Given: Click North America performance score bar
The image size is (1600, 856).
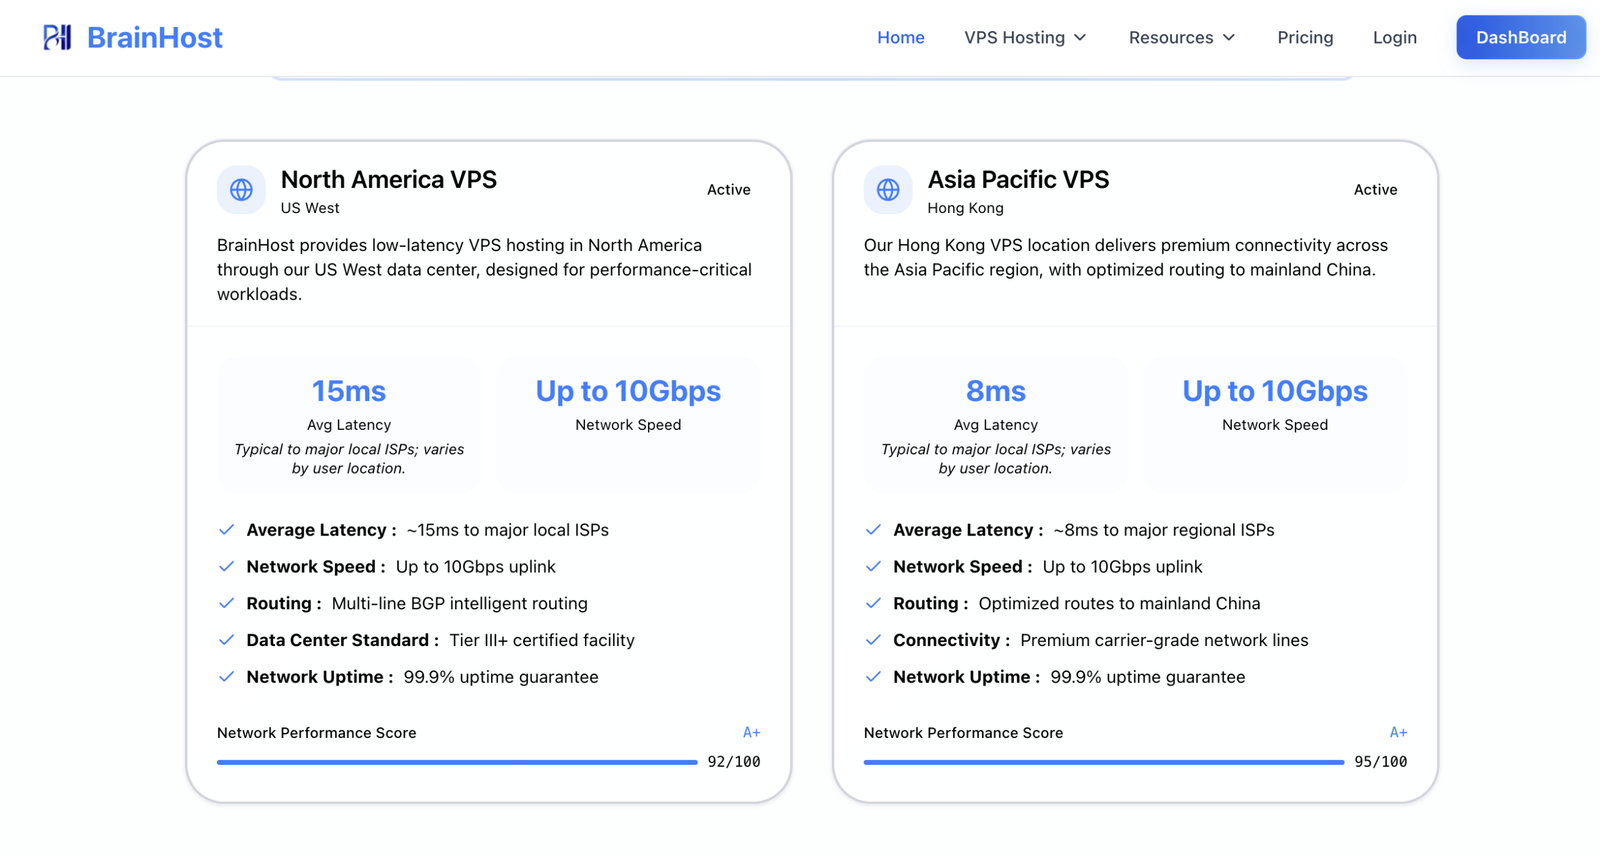Looking at the screenshot, I should [457, 762].
